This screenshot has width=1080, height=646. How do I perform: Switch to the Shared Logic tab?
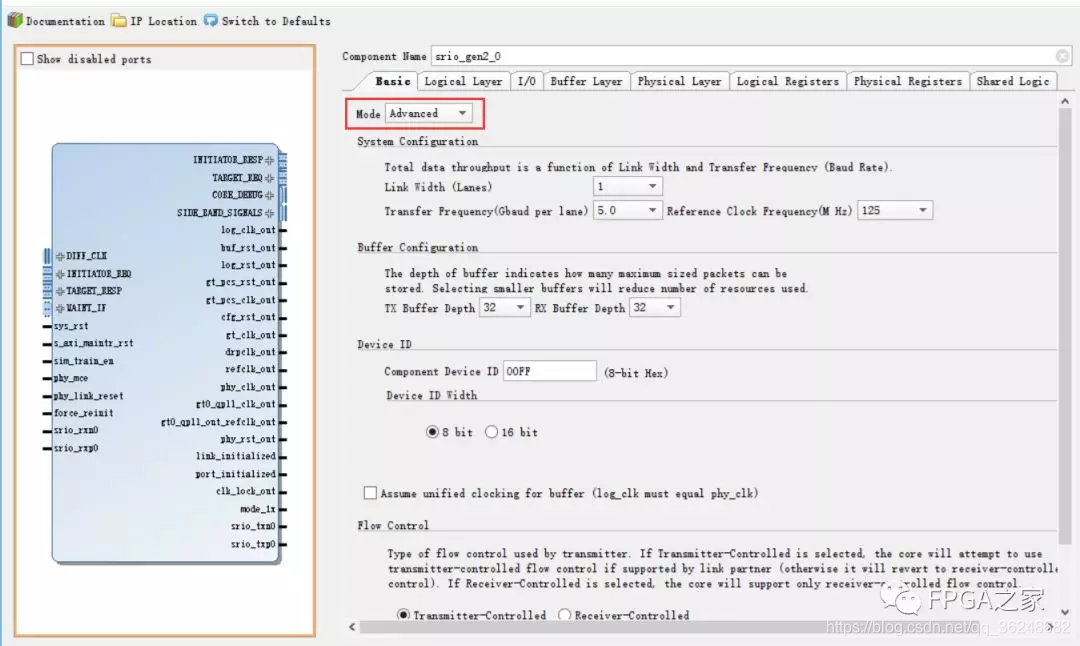coord(1012,81)
